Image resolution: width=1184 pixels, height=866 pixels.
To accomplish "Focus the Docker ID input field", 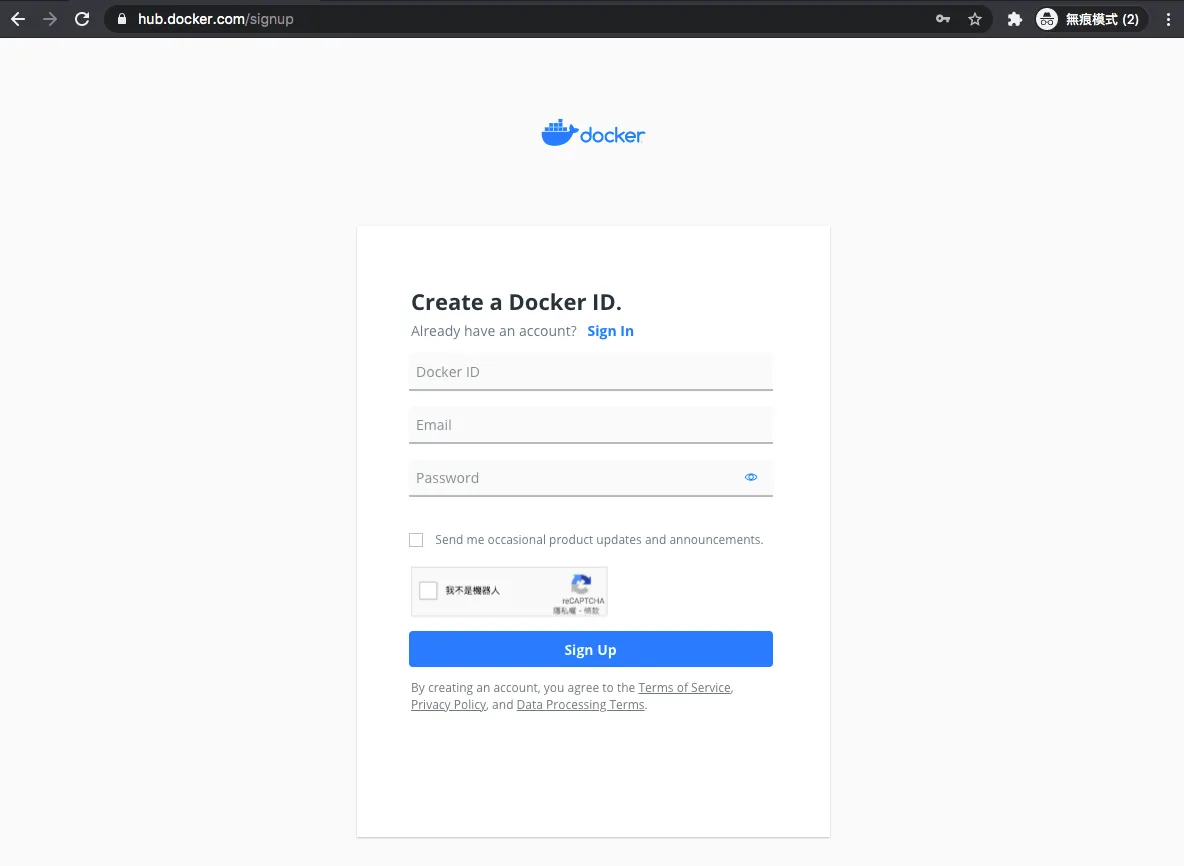I will coord(590,371).
